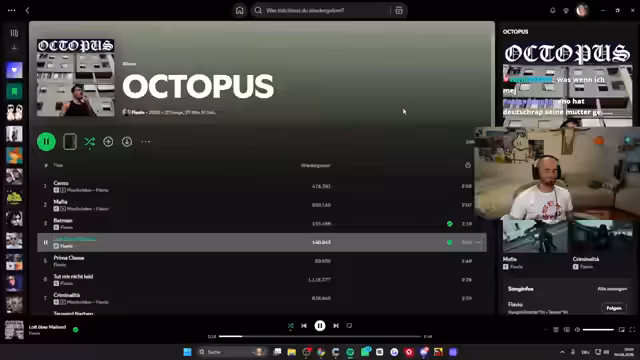Open Liked Songs heart playlist in sidebar
This screenshot has height=360, width=640.
(x=14, y=70)
